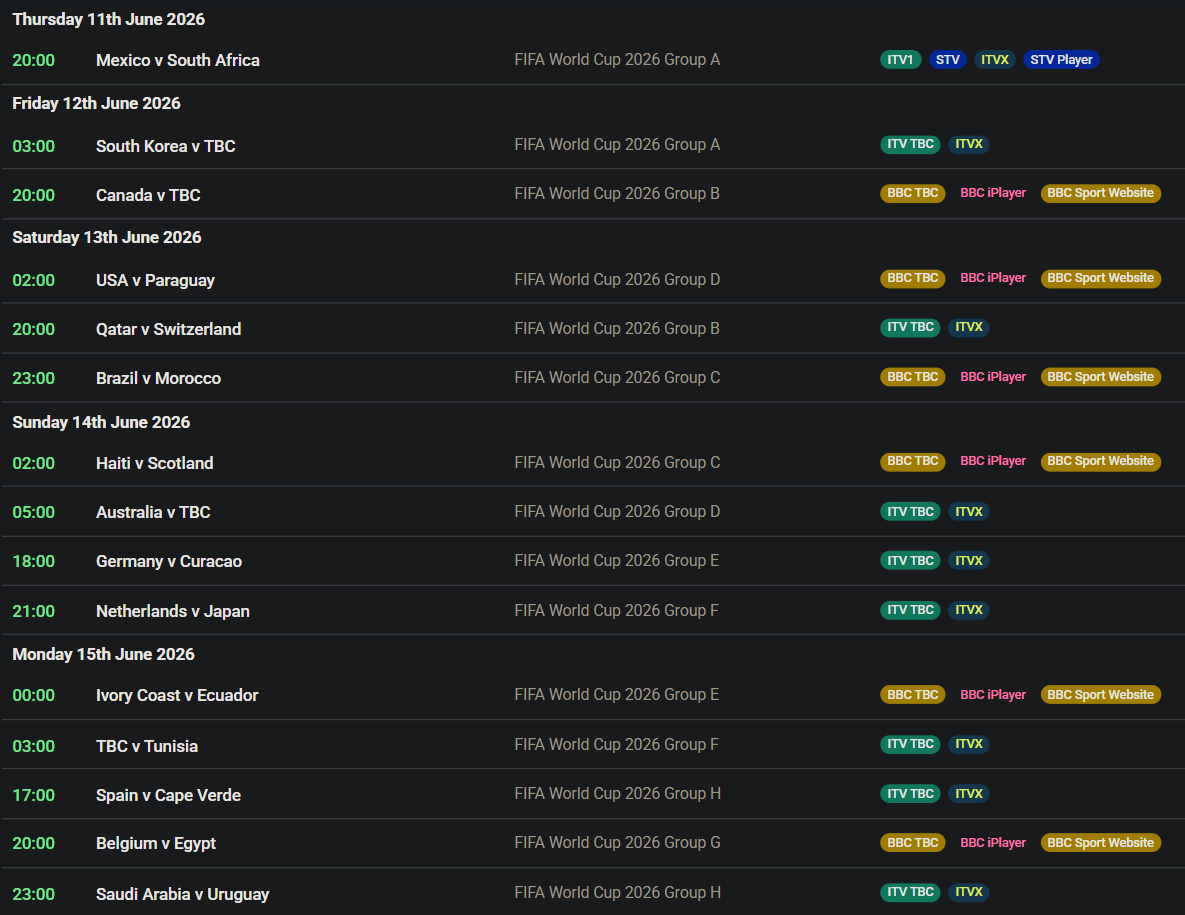Click 05:00 kick-off time for Australia

(x=33, y=512)
